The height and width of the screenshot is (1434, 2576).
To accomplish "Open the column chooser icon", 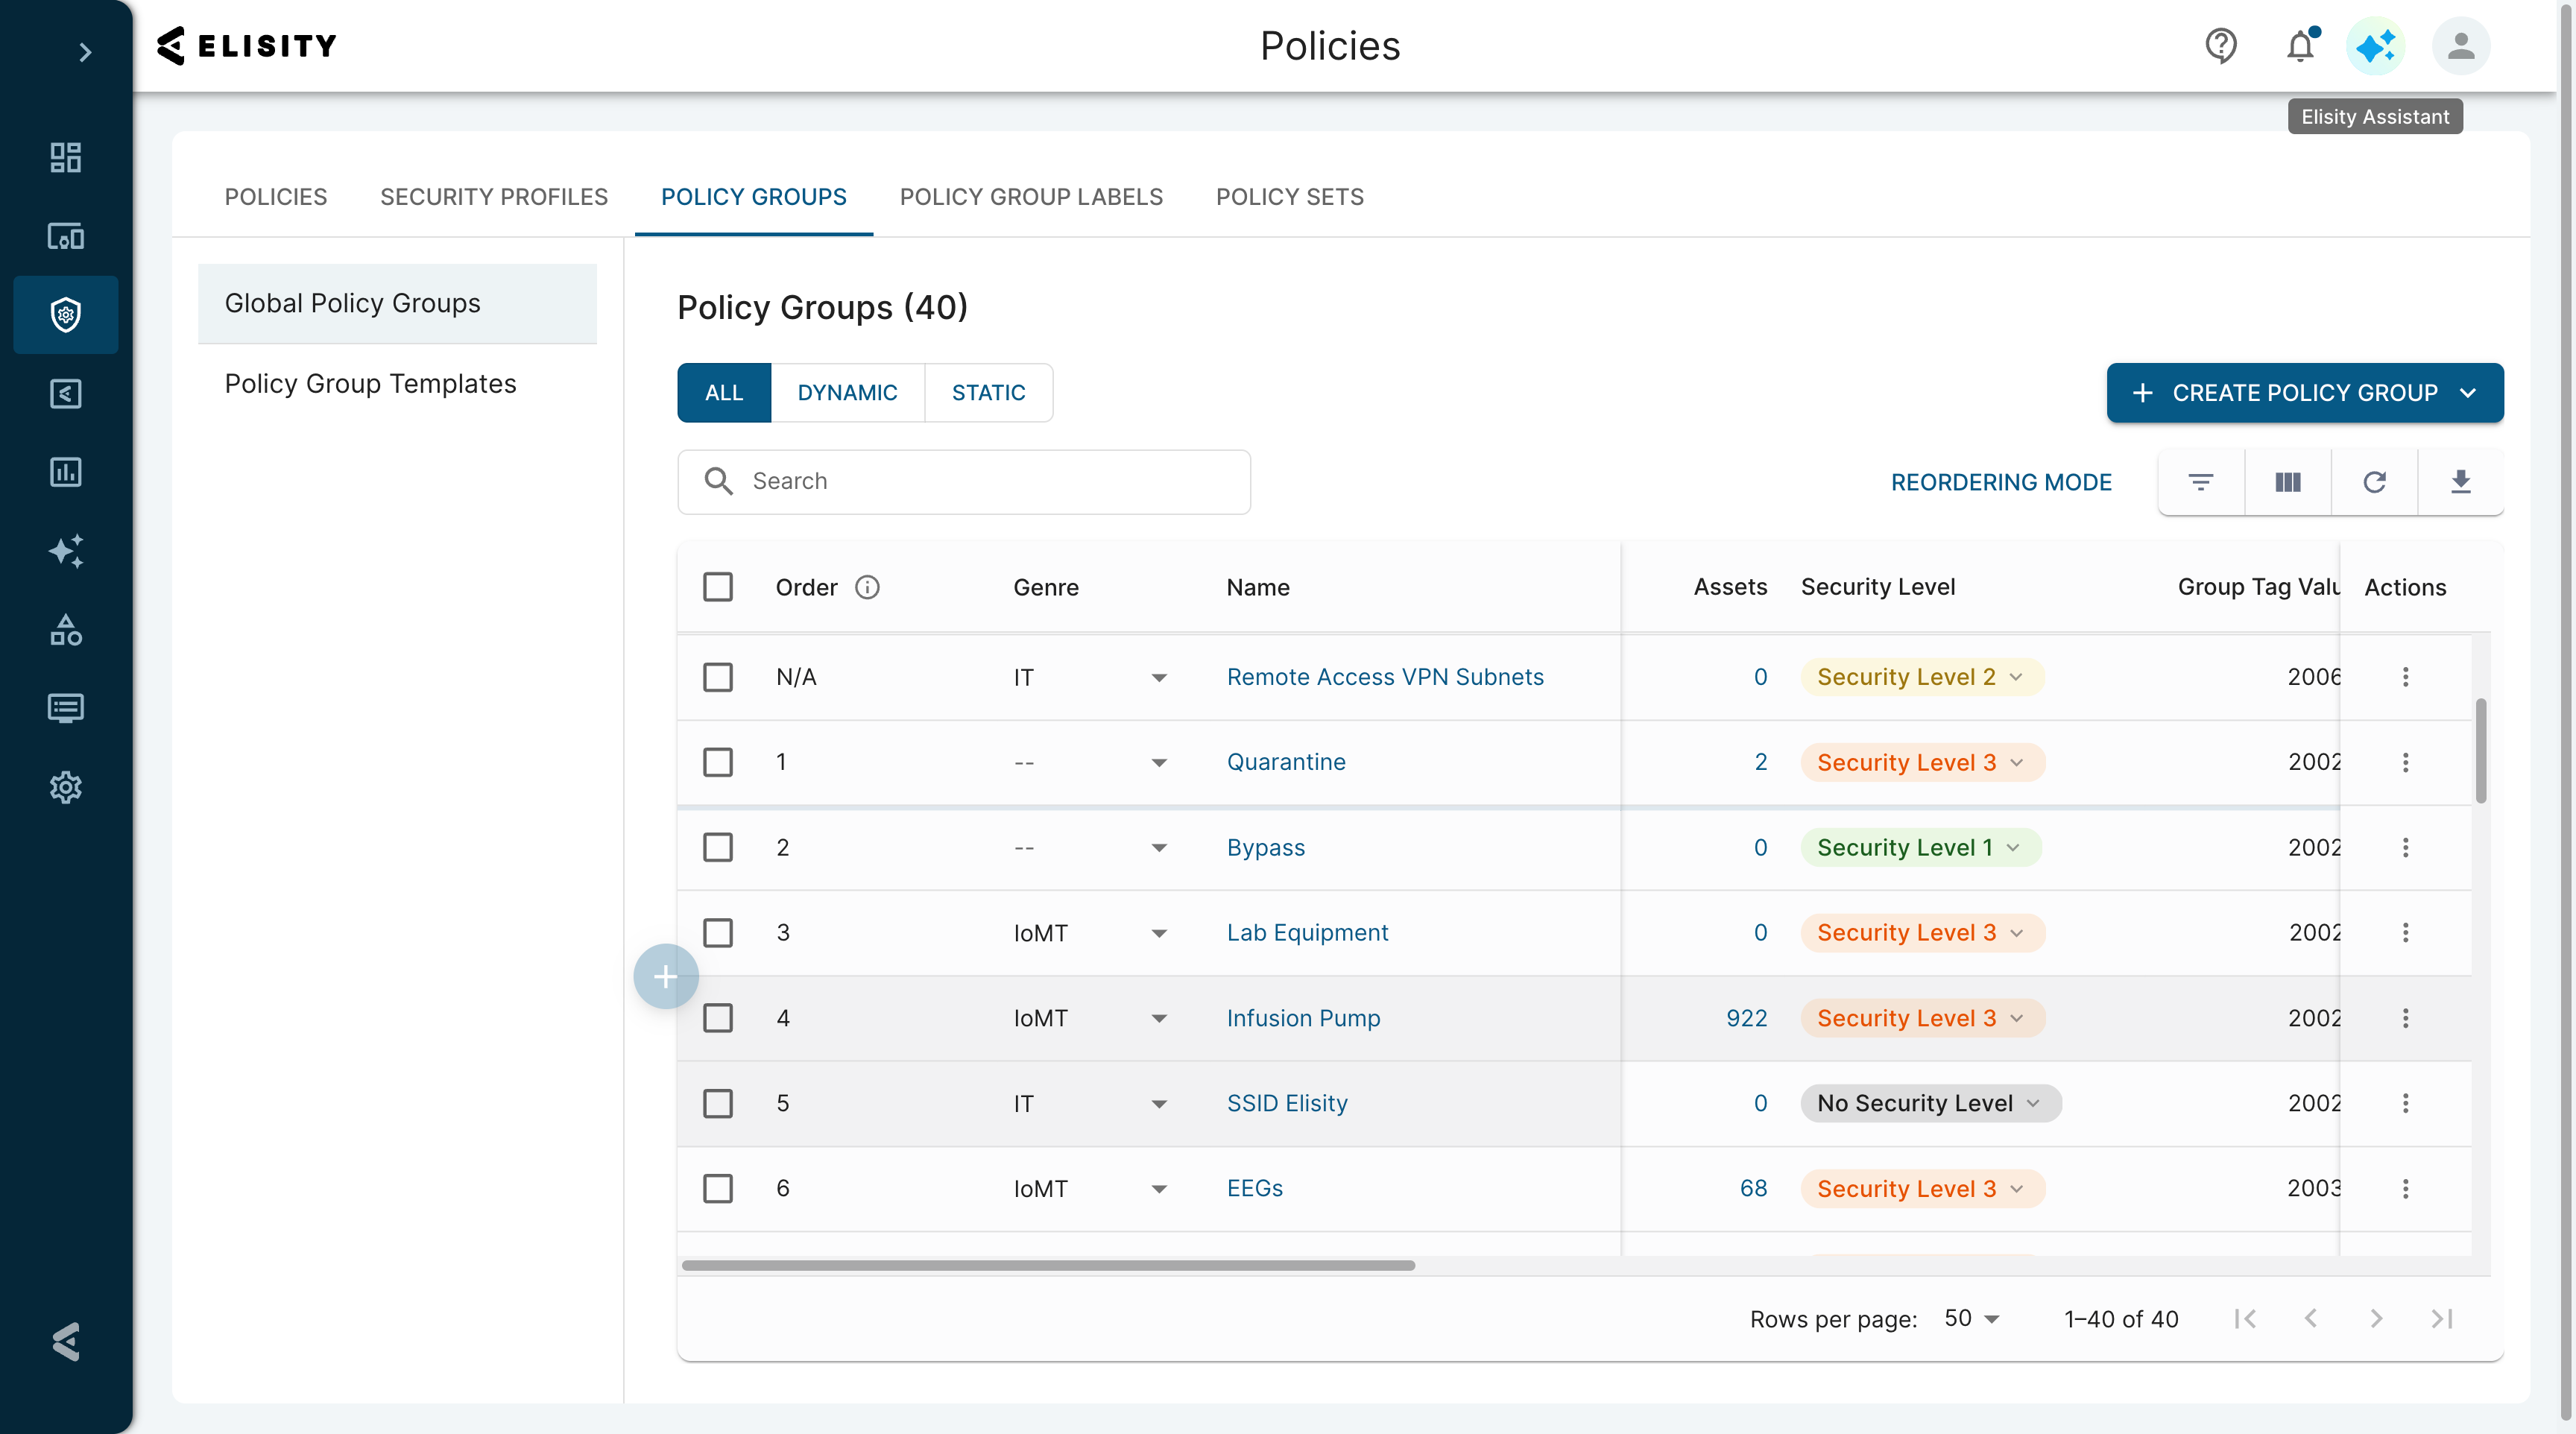I will pyautogui.click(x=2288, y=482).
